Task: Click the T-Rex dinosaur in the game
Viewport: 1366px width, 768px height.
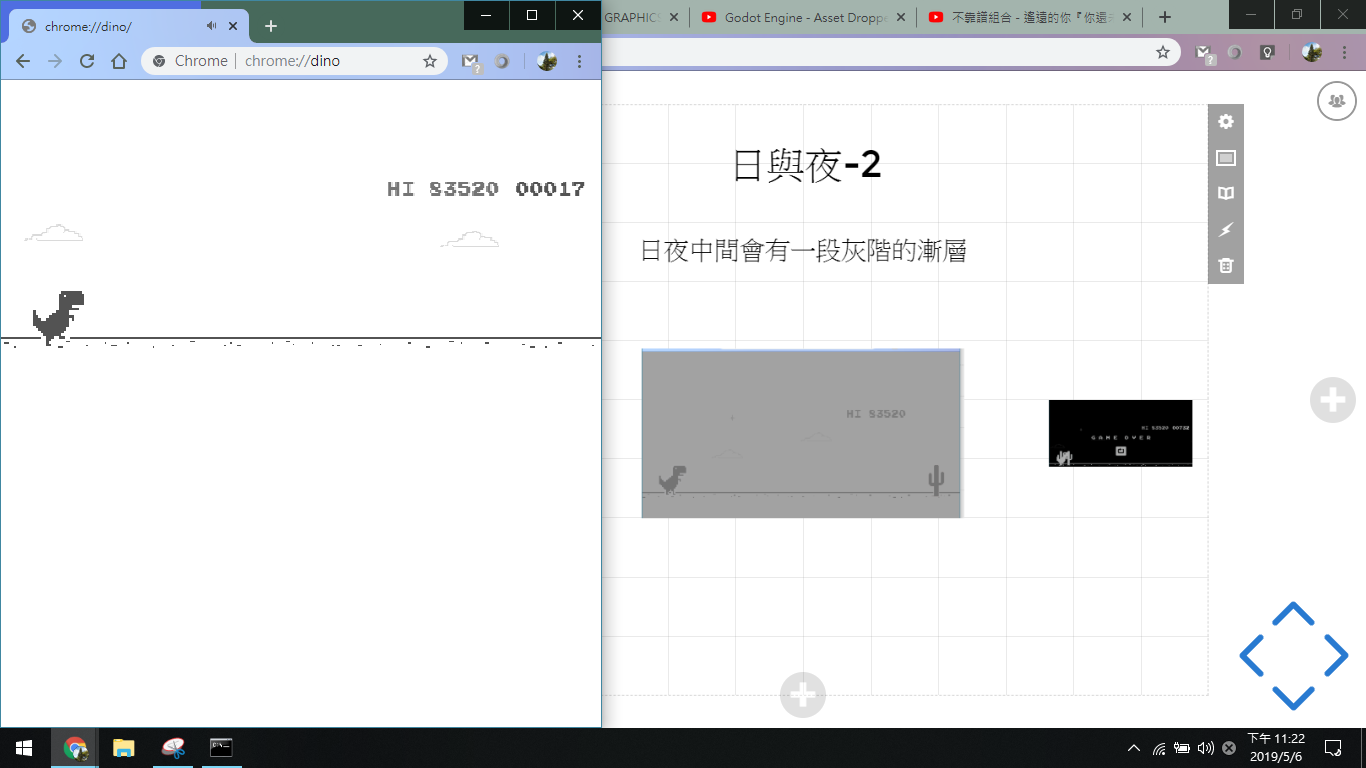Action: click(x=58, y=317)
